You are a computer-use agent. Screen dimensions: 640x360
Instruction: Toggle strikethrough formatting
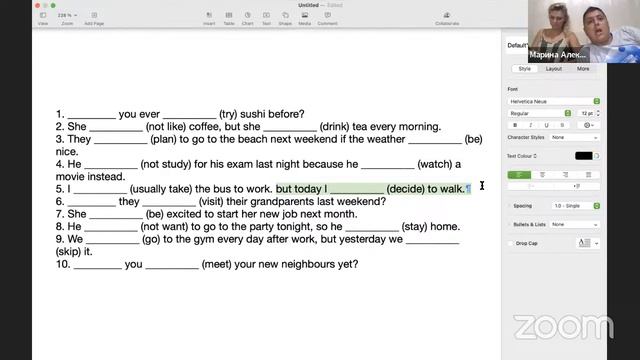pos(562,125)
